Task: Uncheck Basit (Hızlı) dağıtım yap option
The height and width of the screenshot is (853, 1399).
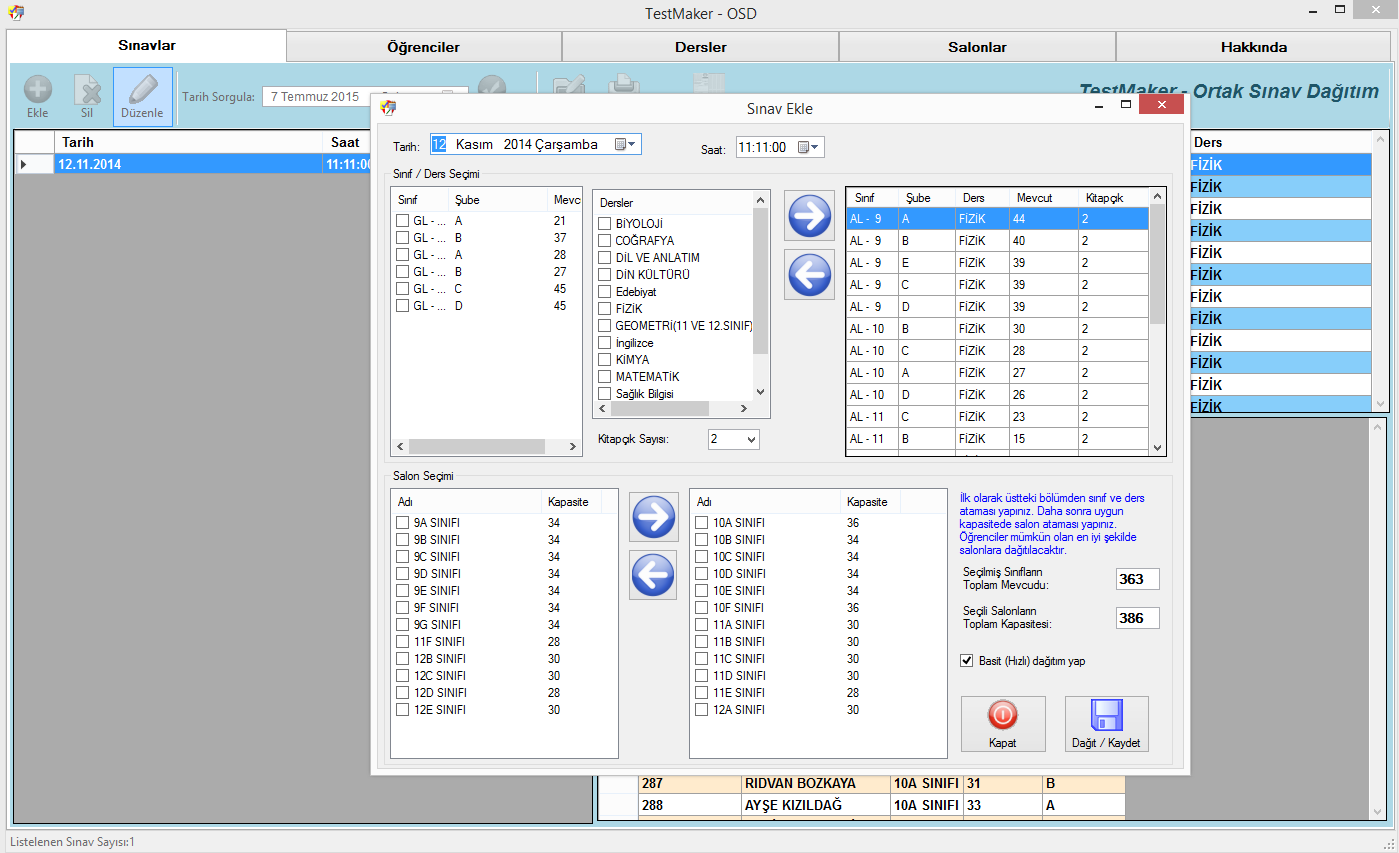Action: click(x=966, y=661)
